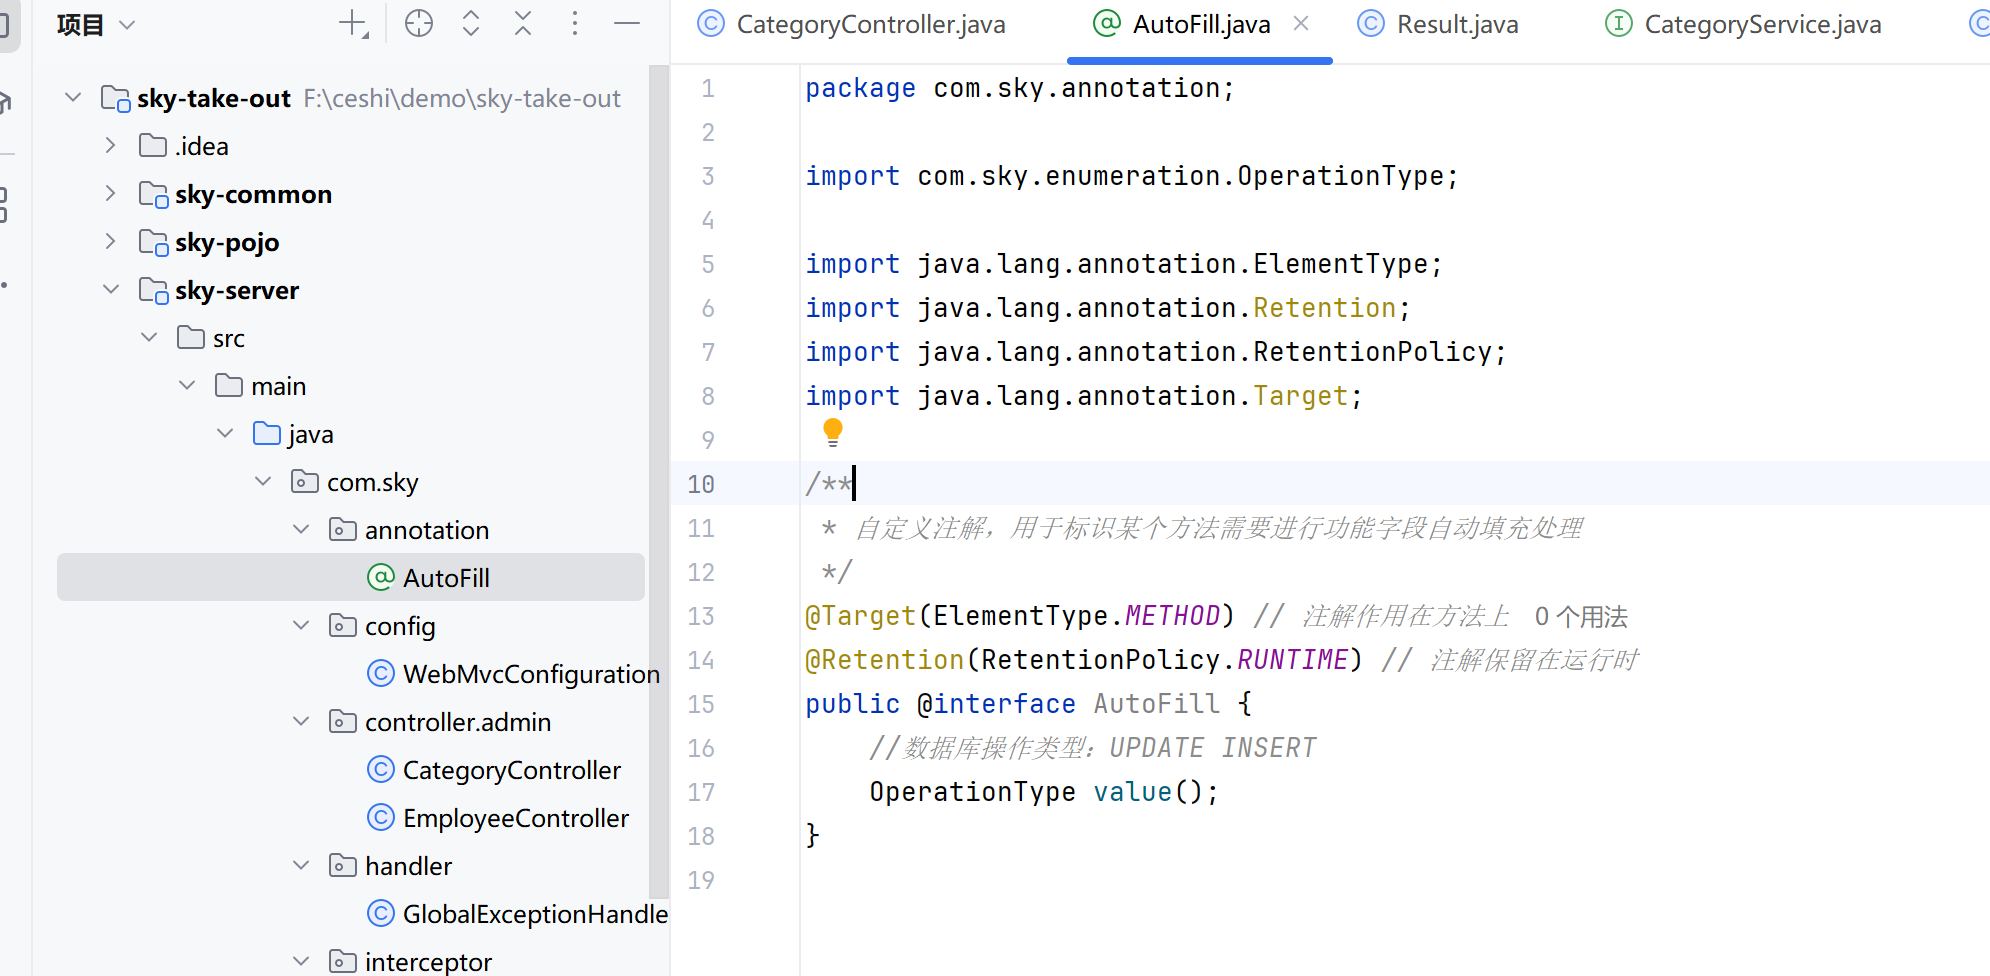This screenshot has height=976, width=1990.
Task: Click the locate opened file crosshair icon
Action: click(x=419, y=24)
